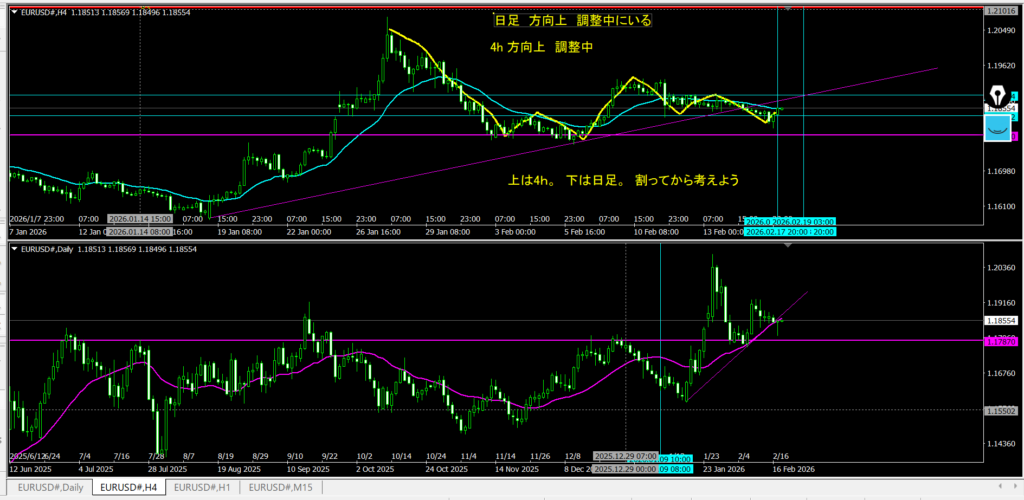Click the 1.21016 price label at top
The image size is (1024, 500).
(1001, 10)
